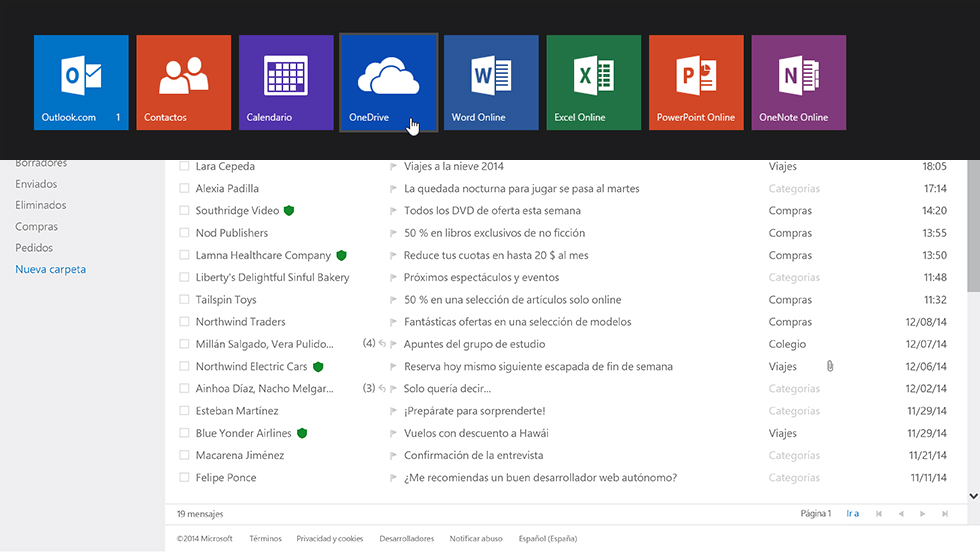Click green shield beside Blue Yonder Airlines
The image size is (980, 552).
click(x=302, y=433)
